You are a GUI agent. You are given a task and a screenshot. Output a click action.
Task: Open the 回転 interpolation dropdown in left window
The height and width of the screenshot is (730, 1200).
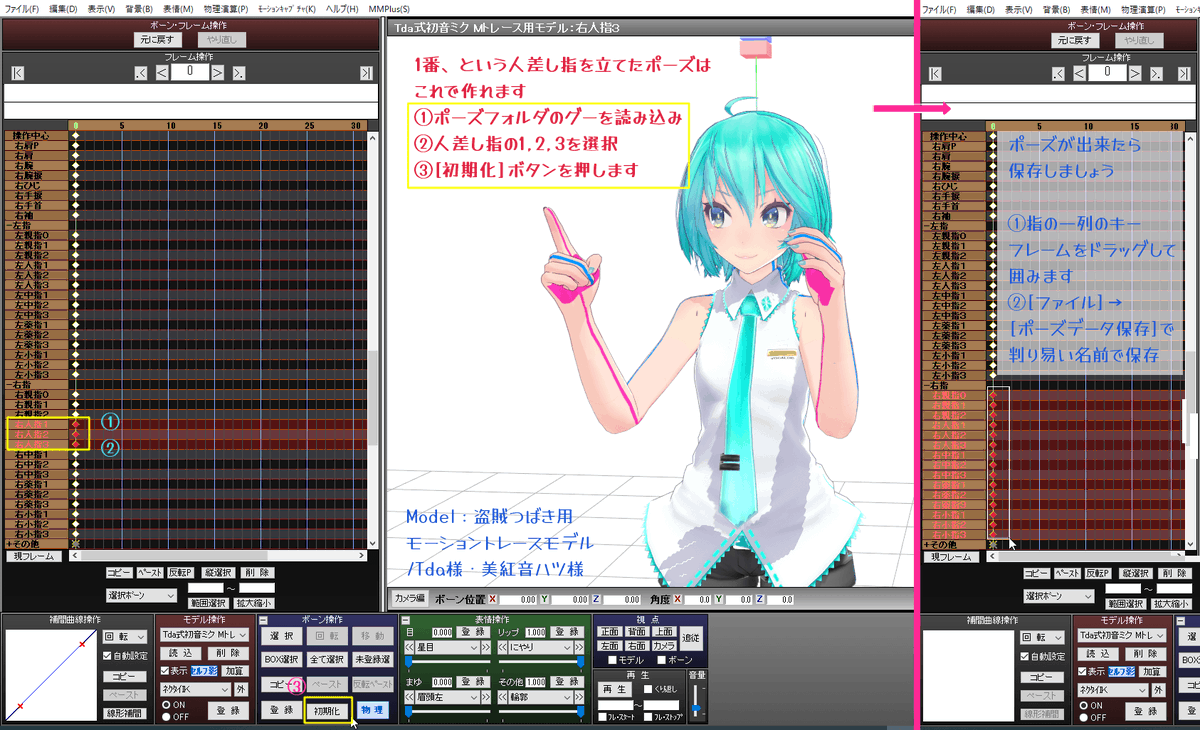click(x=125, y=637)
